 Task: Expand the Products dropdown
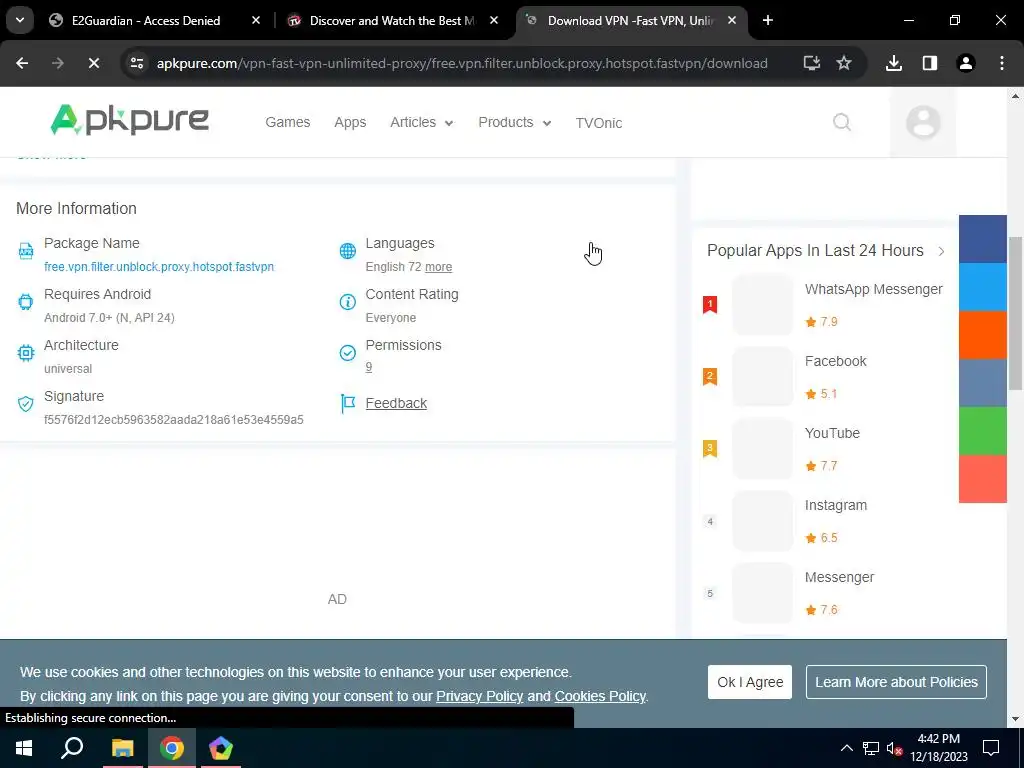515,122
